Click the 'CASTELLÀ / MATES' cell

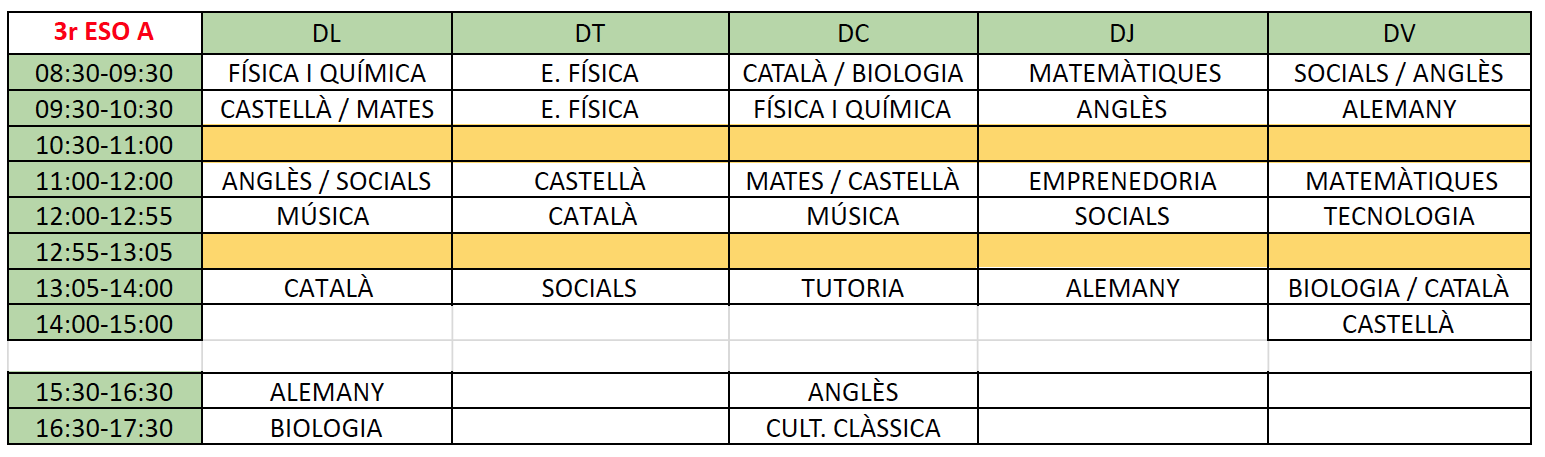[326, 109]
